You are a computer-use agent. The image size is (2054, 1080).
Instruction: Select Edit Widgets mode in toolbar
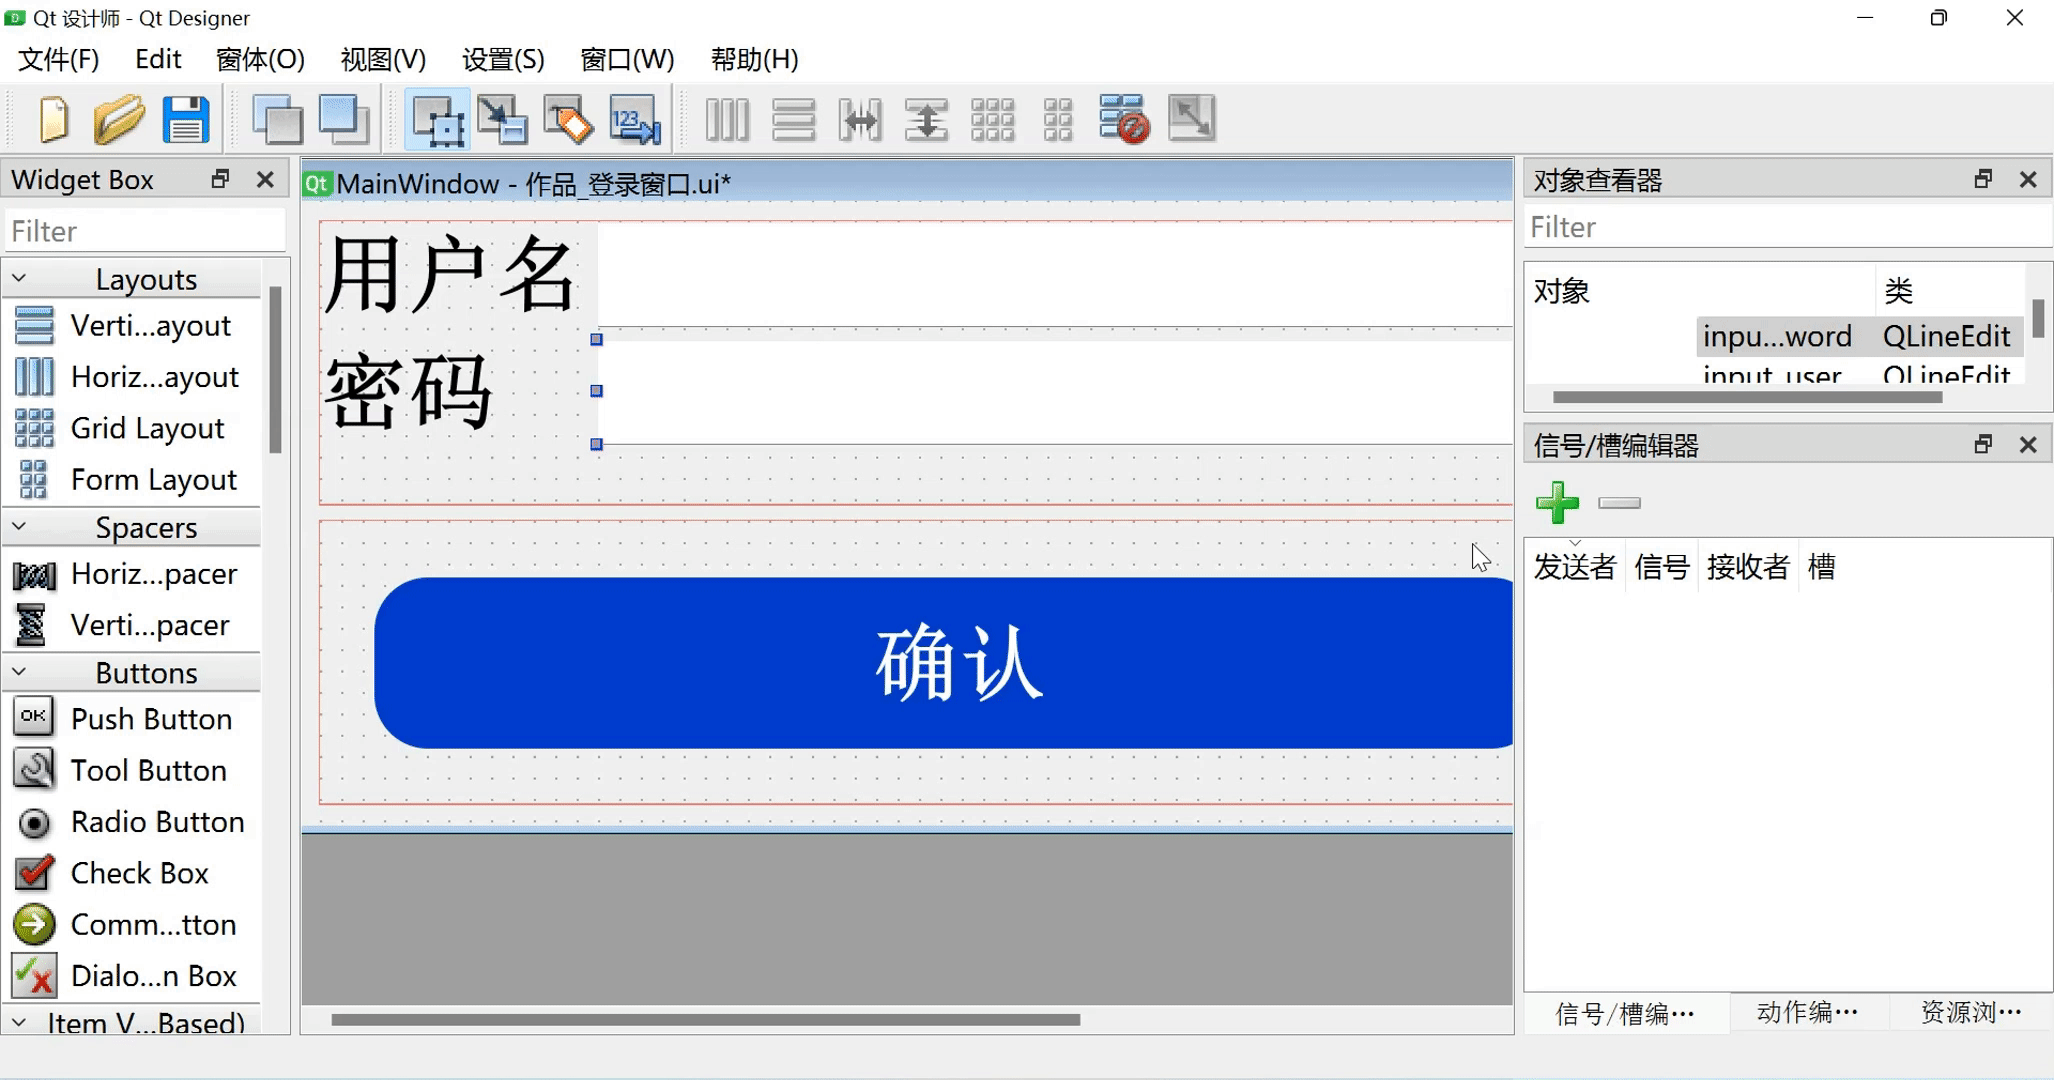(437, 120)
